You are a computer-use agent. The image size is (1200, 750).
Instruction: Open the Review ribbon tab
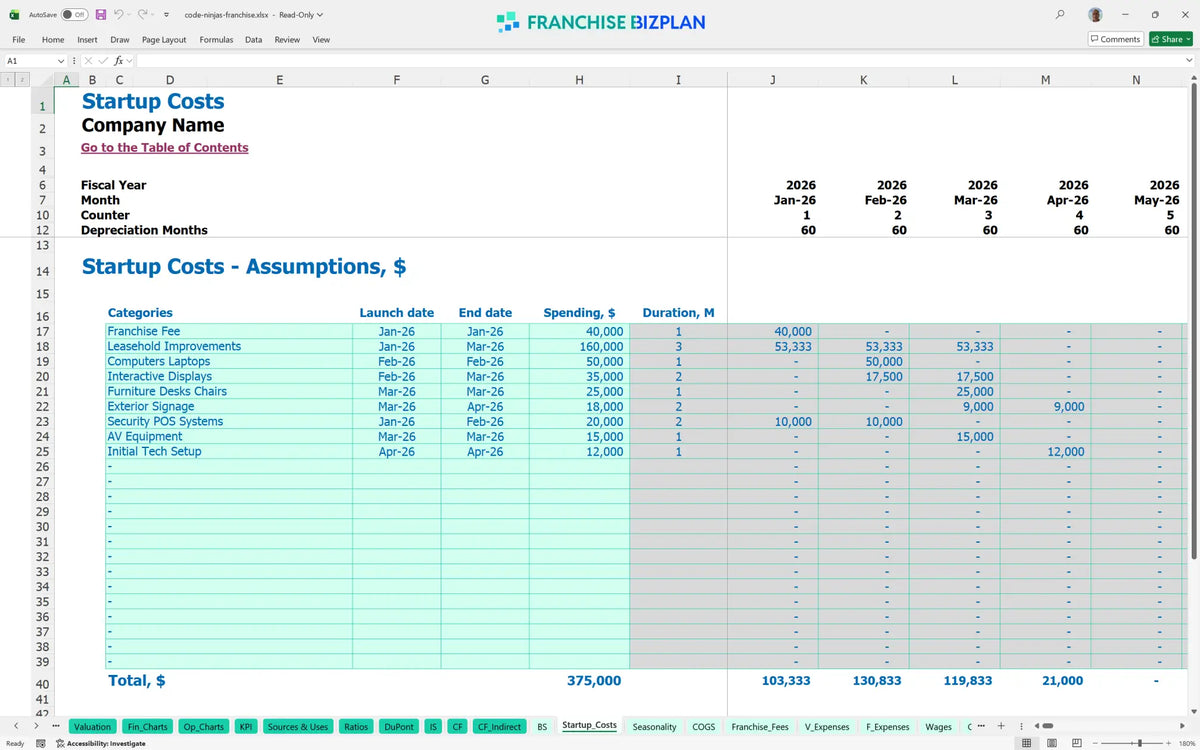click(287, 40)
